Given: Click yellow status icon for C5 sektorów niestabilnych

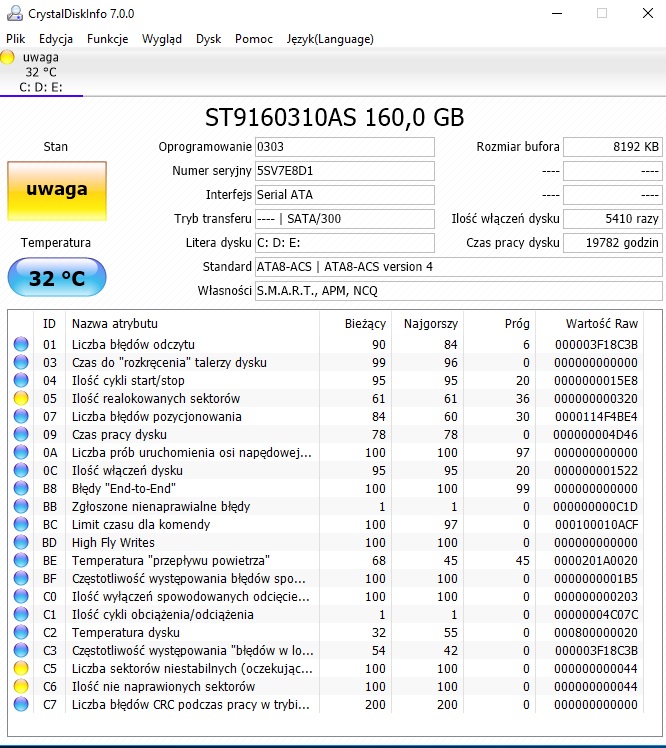Looking at the screenshot, I should (x=21, y=668).
